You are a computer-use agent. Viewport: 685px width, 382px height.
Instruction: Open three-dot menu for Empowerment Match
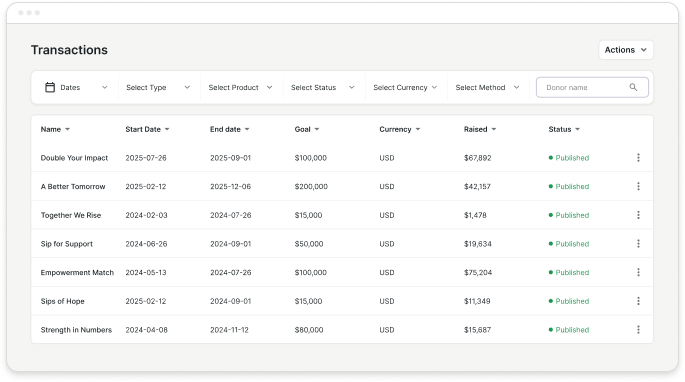[x=638, y=272]
